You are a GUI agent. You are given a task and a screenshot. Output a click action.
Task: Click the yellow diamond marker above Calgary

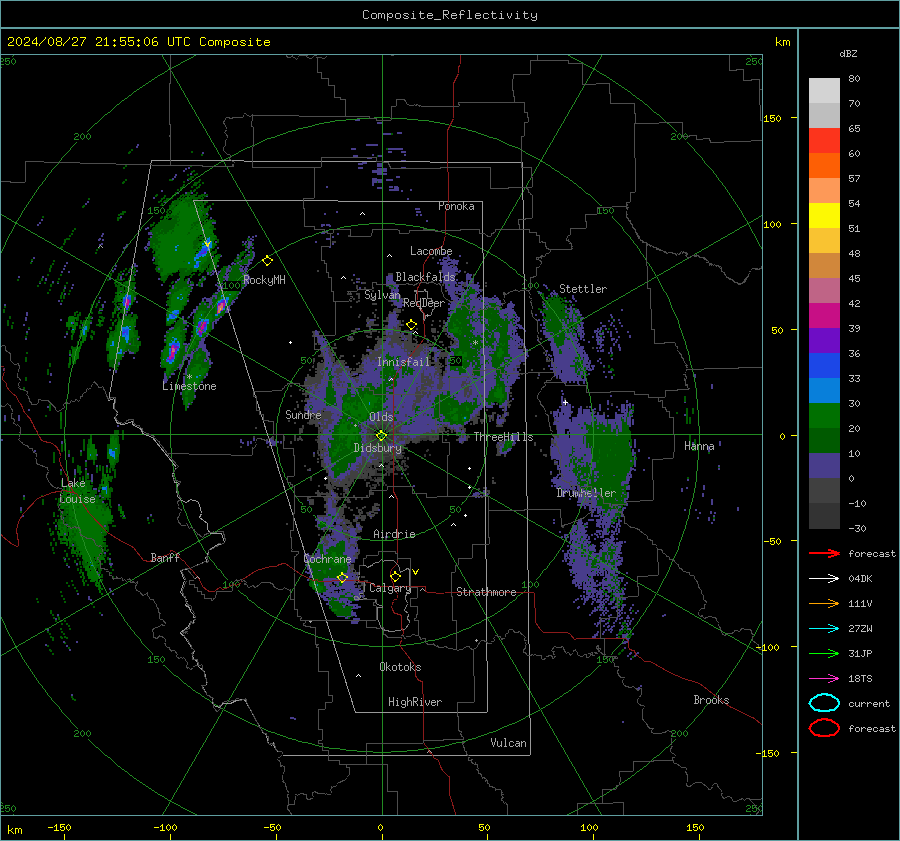click(x=395, y=576)
